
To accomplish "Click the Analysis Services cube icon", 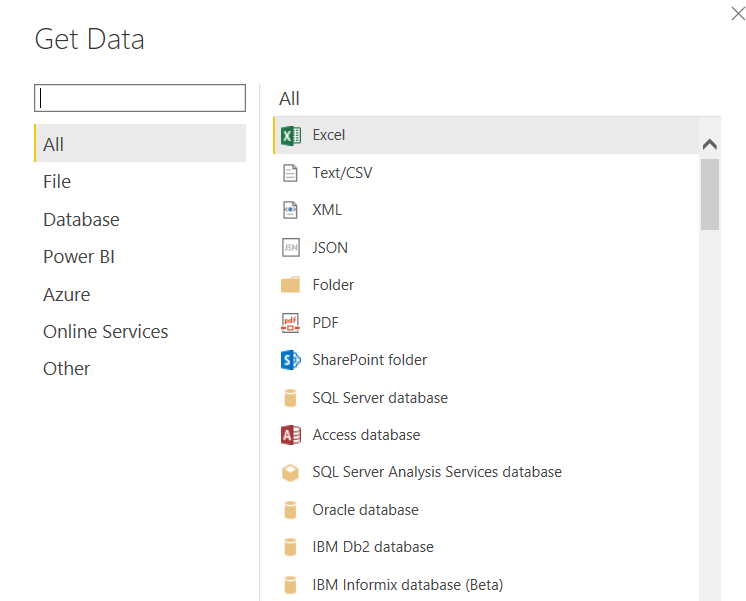I will coord(290,473).
